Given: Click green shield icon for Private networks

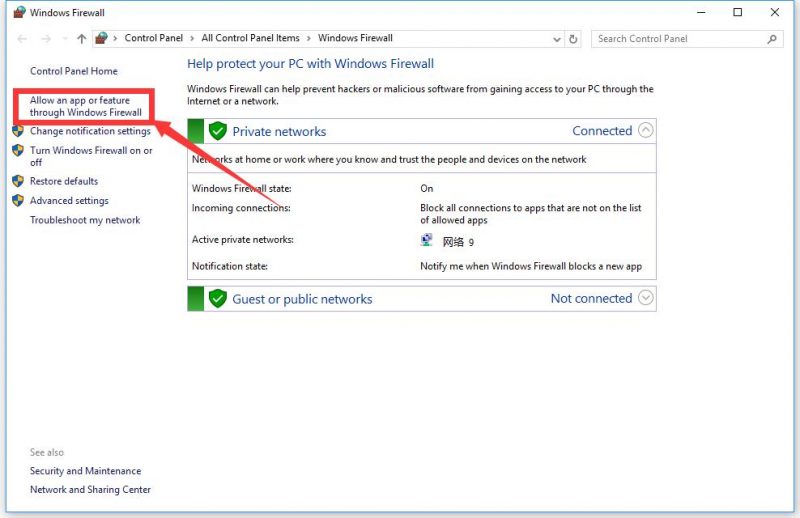Looking at the screenshot, I should pos(218,131).
